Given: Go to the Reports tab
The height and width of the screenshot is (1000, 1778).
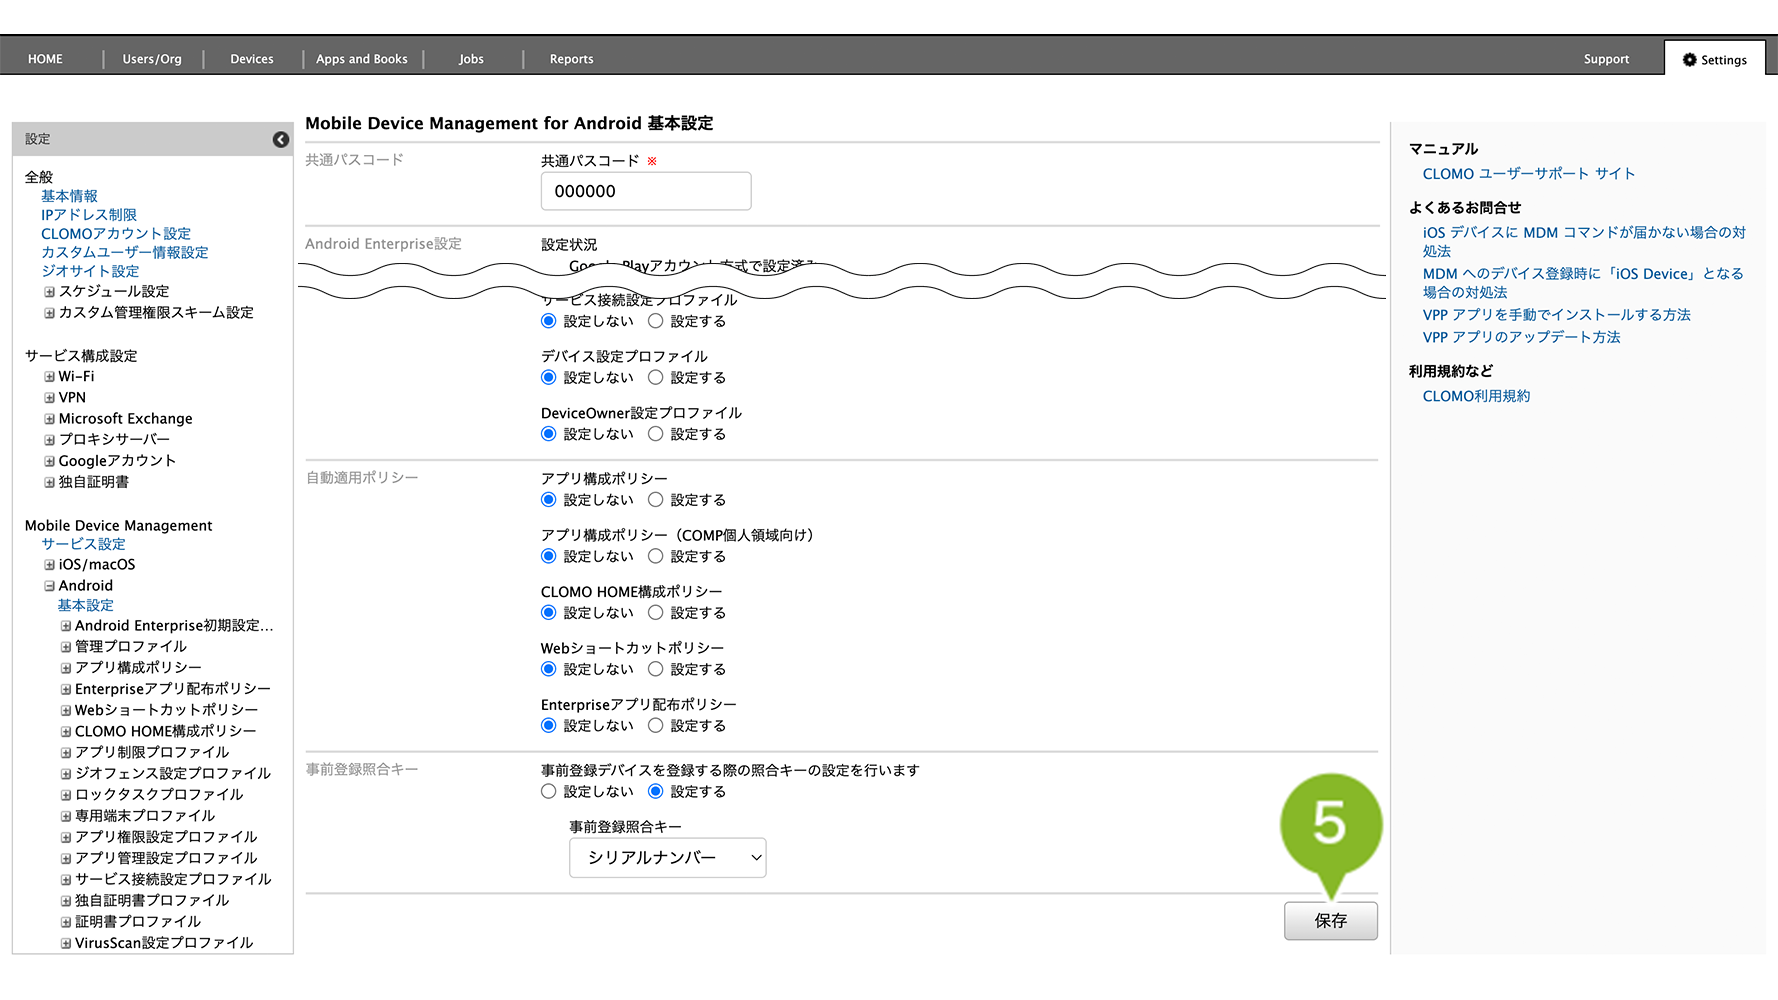Looking at the screenshot, I should [x=571, y=59].
